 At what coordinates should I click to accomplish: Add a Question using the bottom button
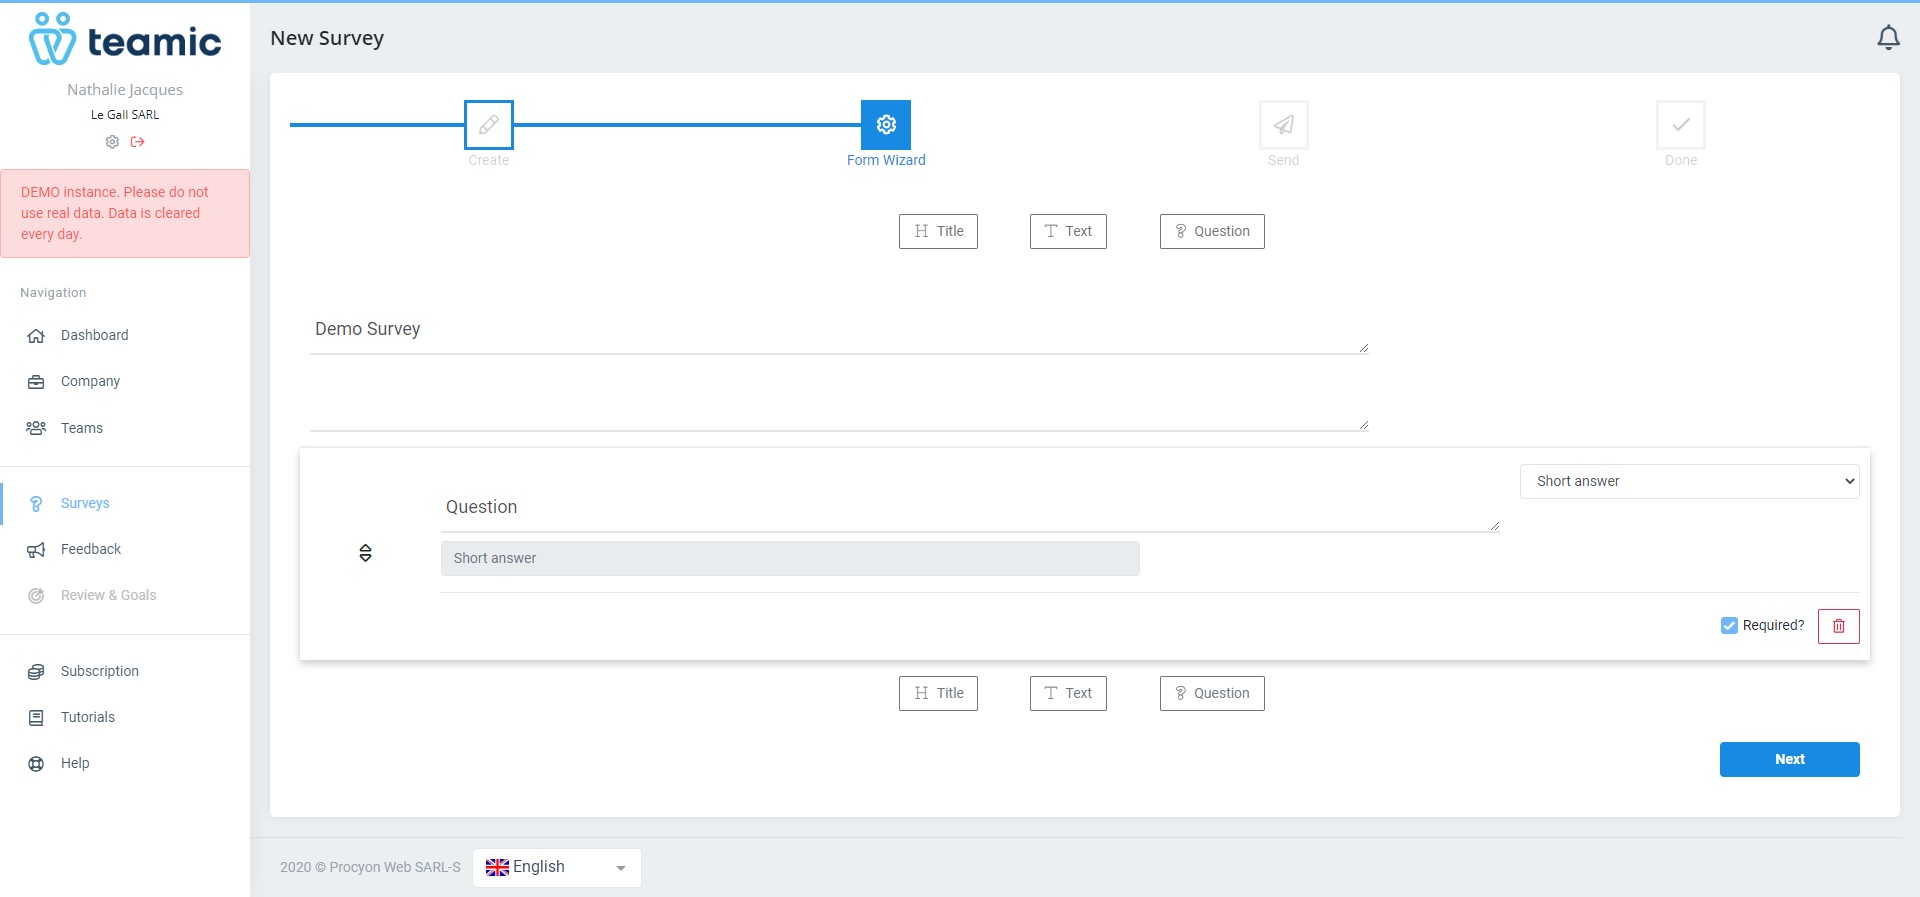[1212, 693]
